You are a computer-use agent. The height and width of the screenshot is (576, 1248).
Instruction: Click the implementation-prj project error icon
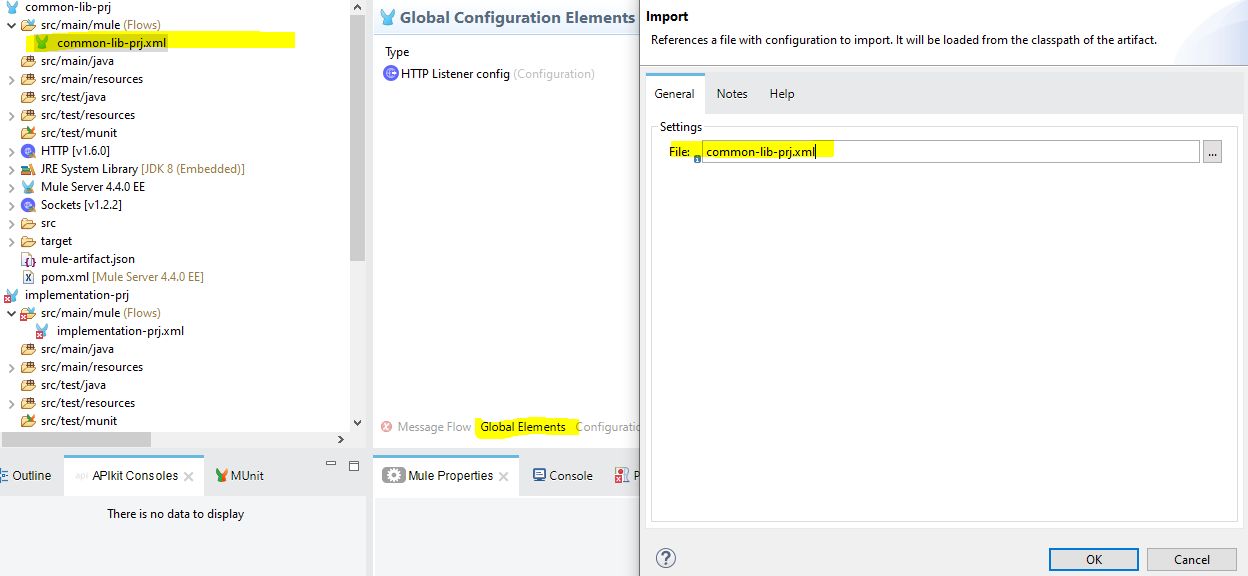point(12,296)
